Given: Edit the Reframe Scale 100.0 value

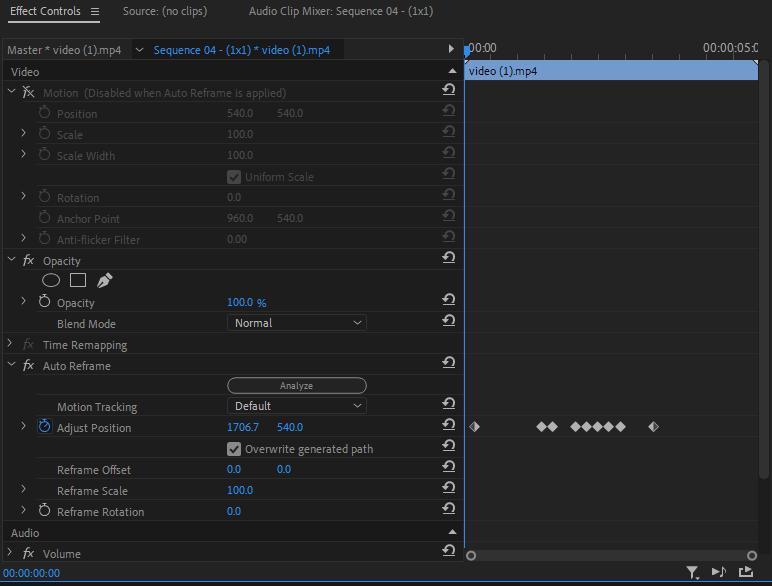Looking at the screenshot, I should tap(240, 490).
